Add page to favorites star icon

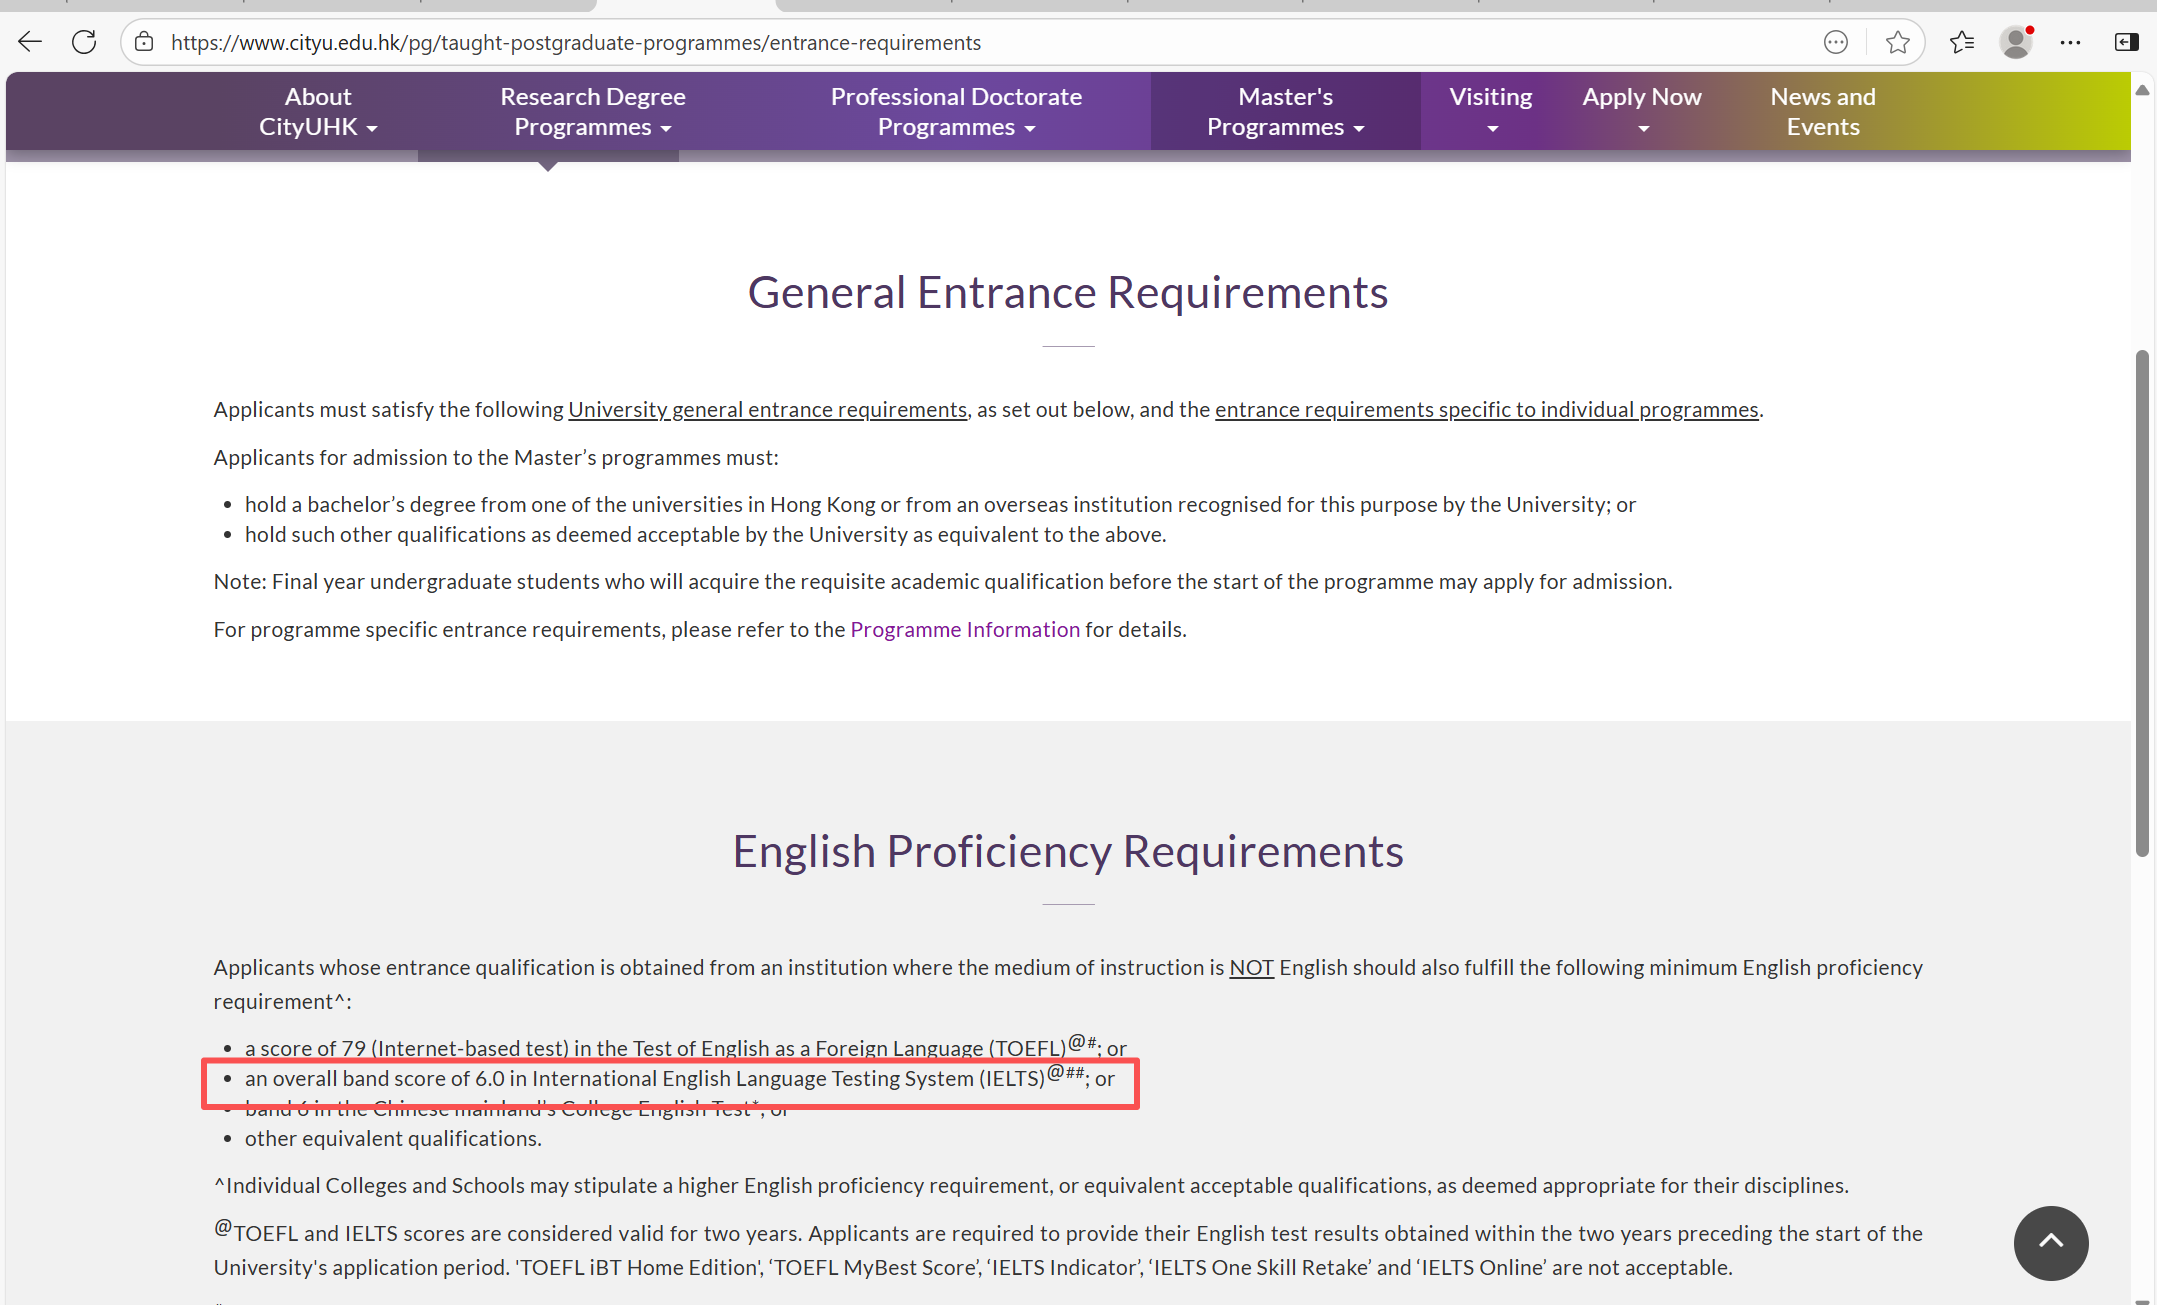pos(1897,42)
